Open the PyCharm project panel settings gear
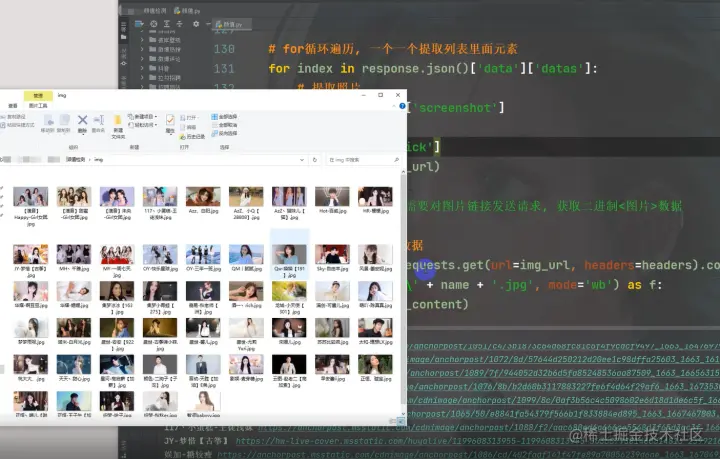 click(196, 24)
